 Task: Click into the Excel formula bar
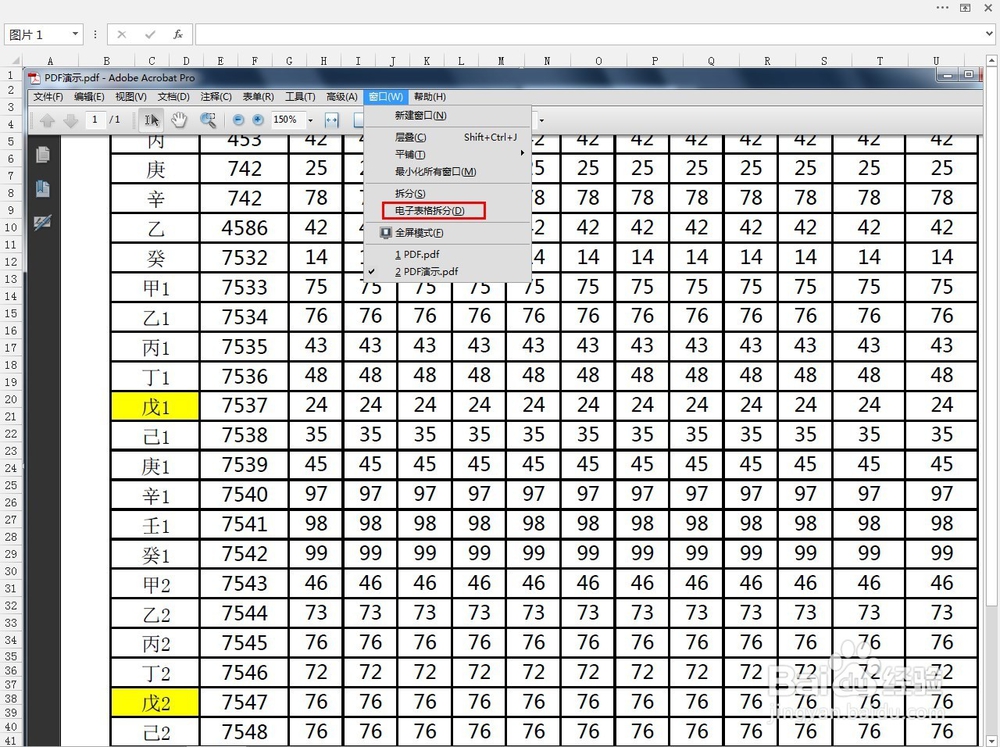pos(589,34)
